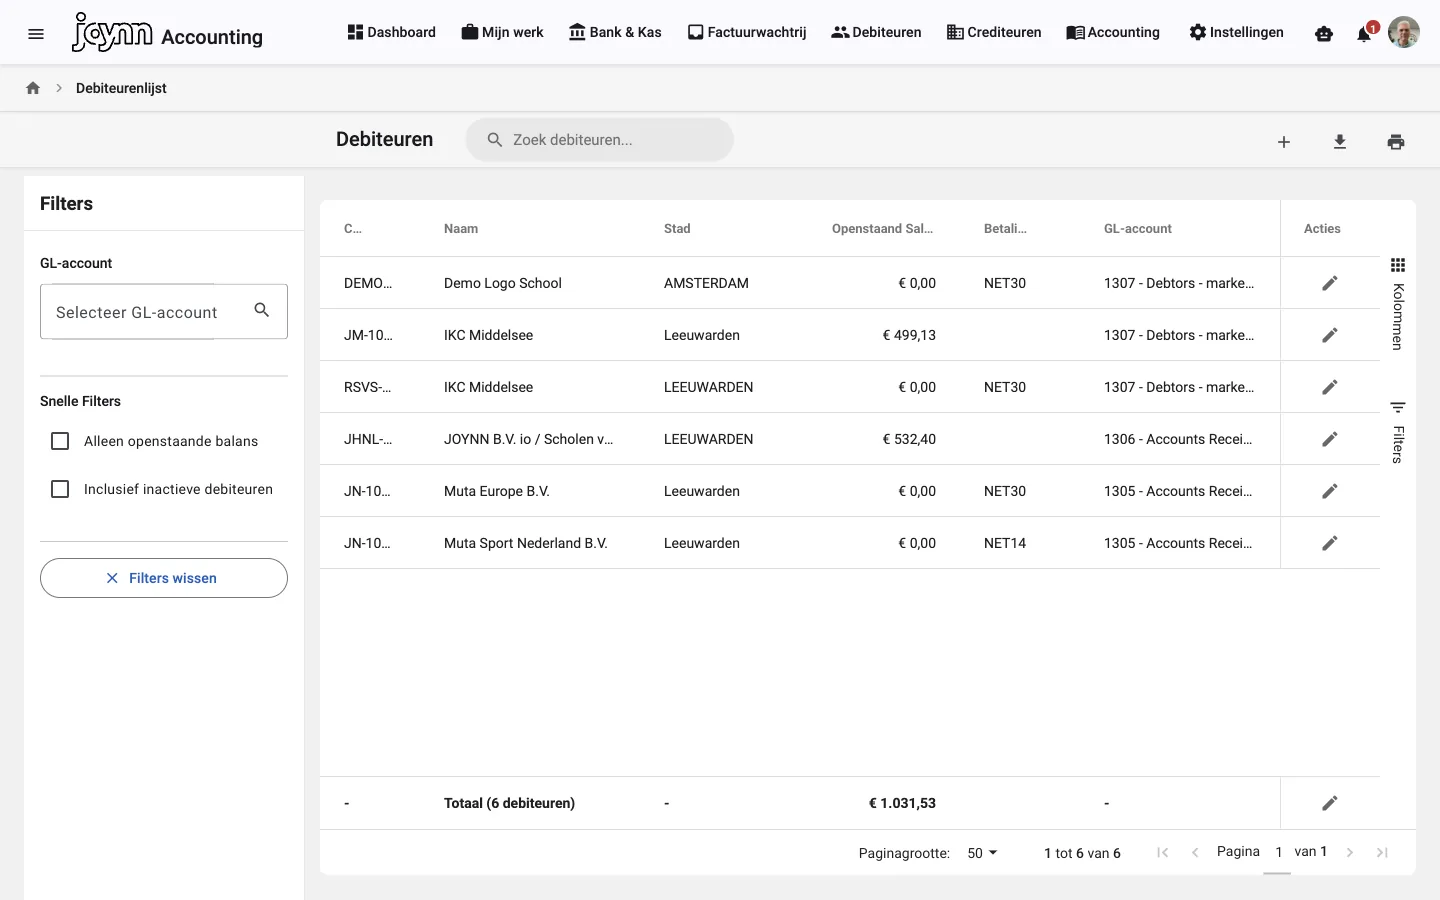
Task: Click the Filters wissen button
Action: [164, 578]
